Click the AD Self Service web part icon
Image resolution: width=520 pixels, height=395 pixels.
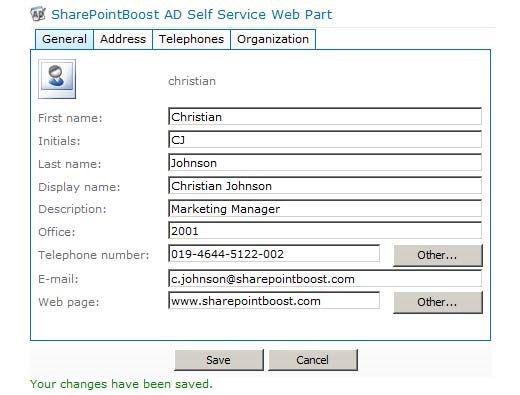[x=37, y=14]
